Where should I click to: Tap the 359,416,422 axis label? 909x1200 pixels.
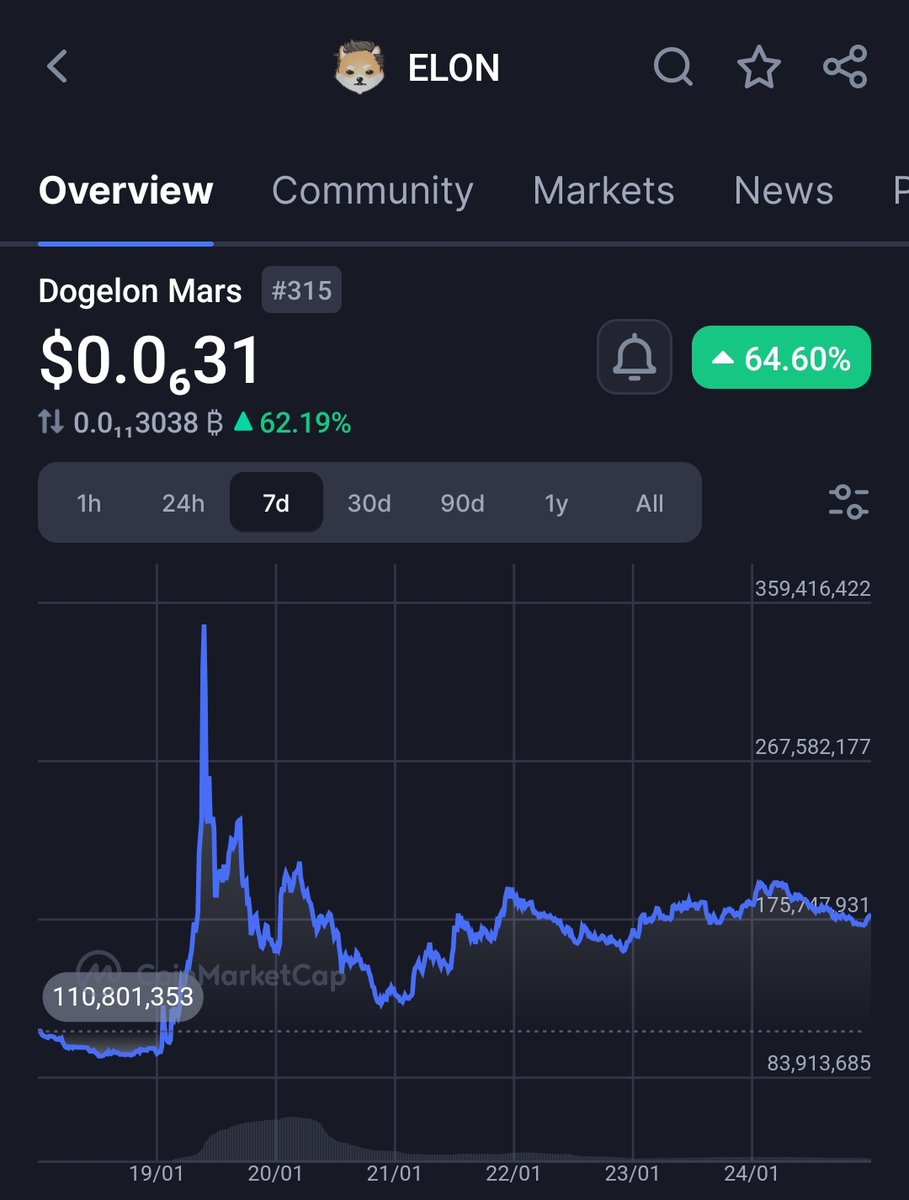coord(812,589)
